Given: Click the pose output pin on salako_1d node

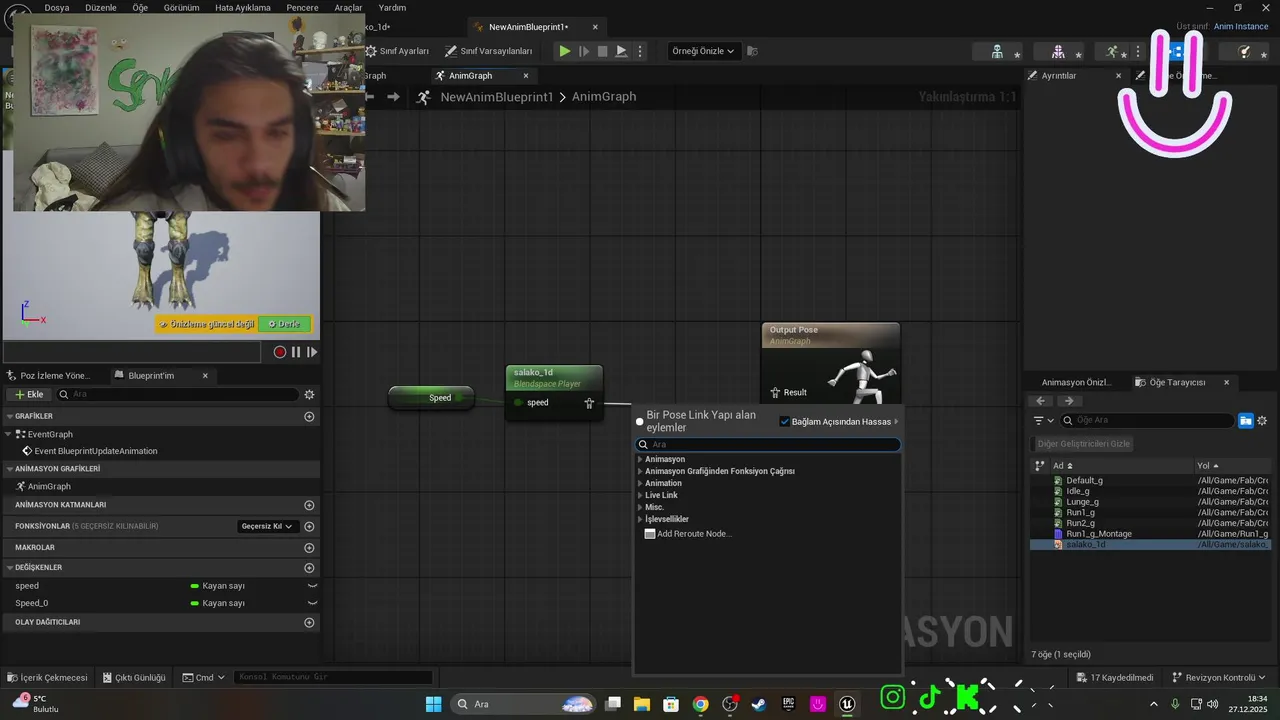Looking at the screenshot, I should point(589,403).
